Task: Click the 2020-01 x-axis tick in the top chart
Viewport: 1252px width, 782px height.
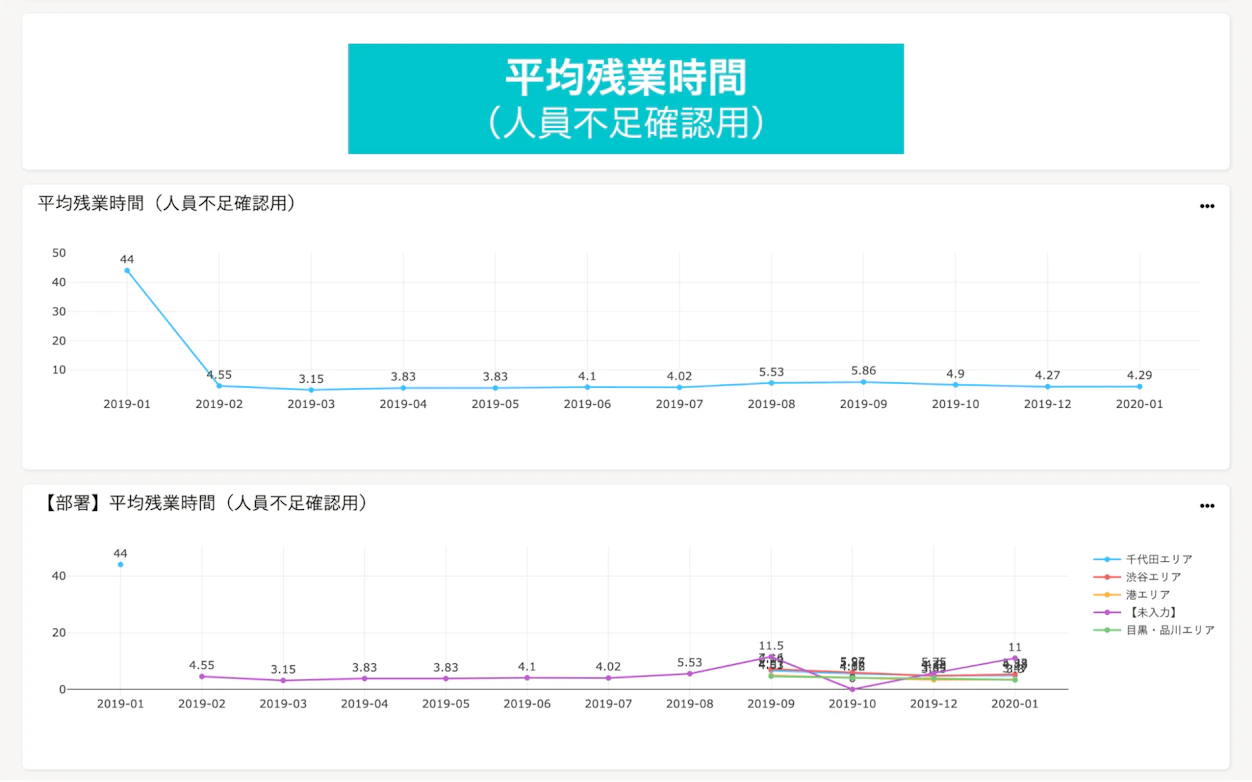Action: click(1139, 404)
